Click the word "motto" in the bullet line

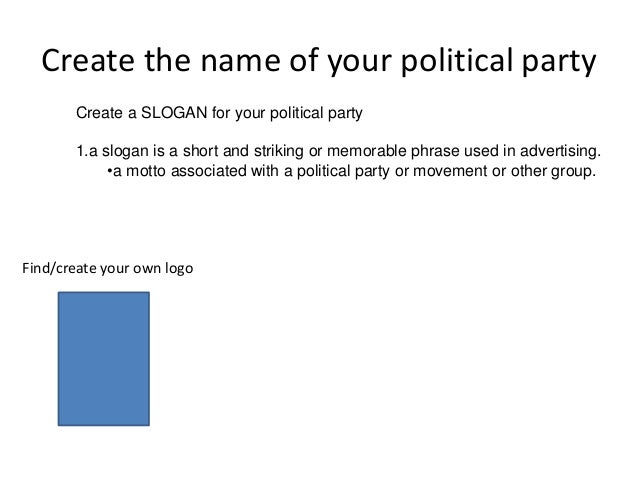pyautogui.click(x=144, y=170)
